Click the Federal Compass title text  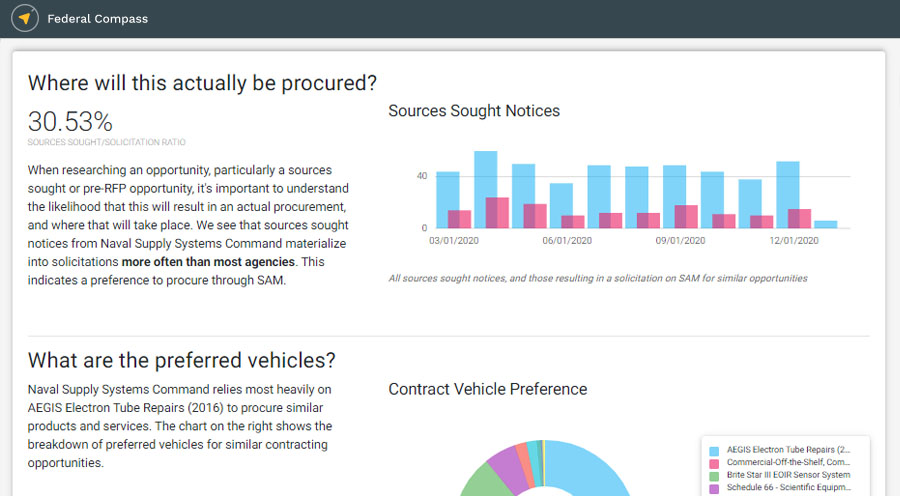coord(97,19)
